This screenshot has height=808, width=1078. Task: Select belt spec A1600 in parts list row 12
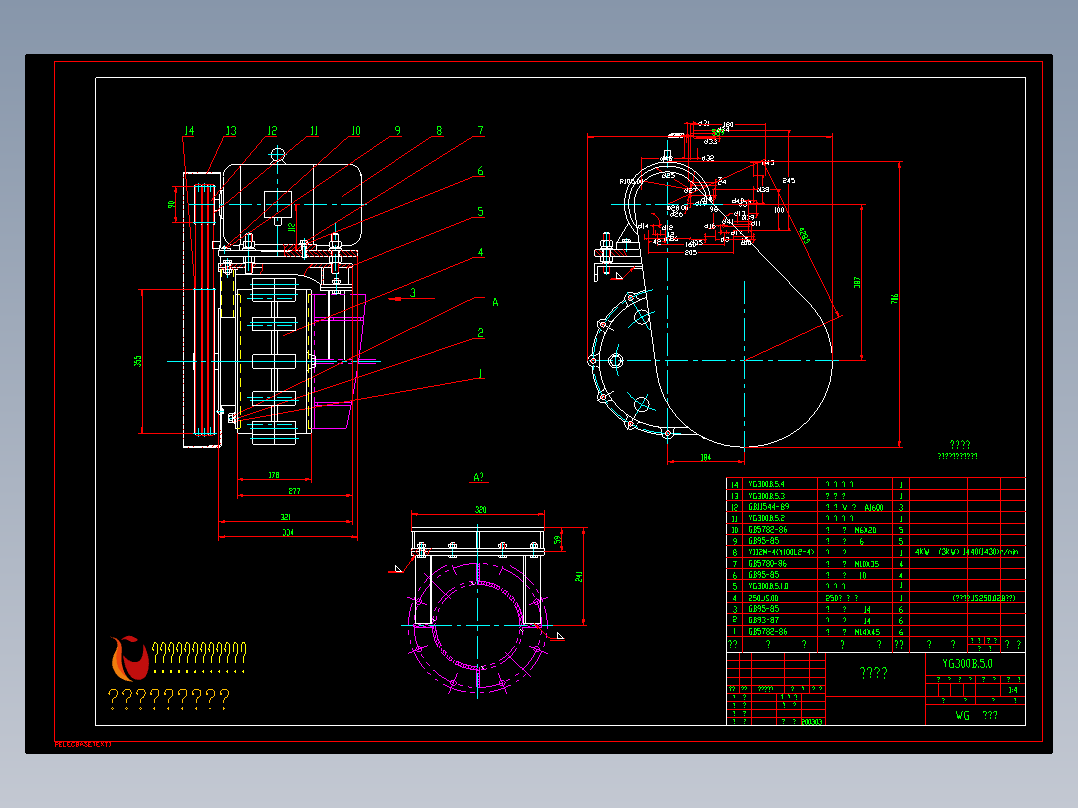[873, 507]
